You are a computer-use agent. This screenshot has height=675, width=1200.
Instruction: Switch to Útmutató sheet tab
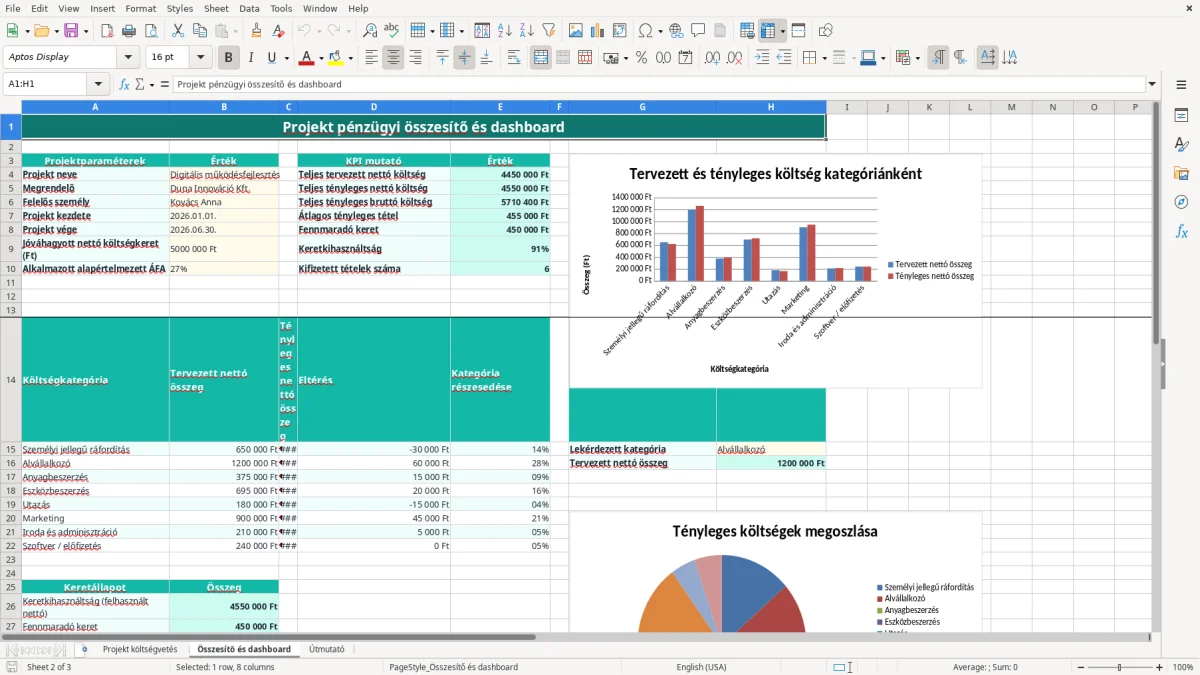[x=327, y=649]
